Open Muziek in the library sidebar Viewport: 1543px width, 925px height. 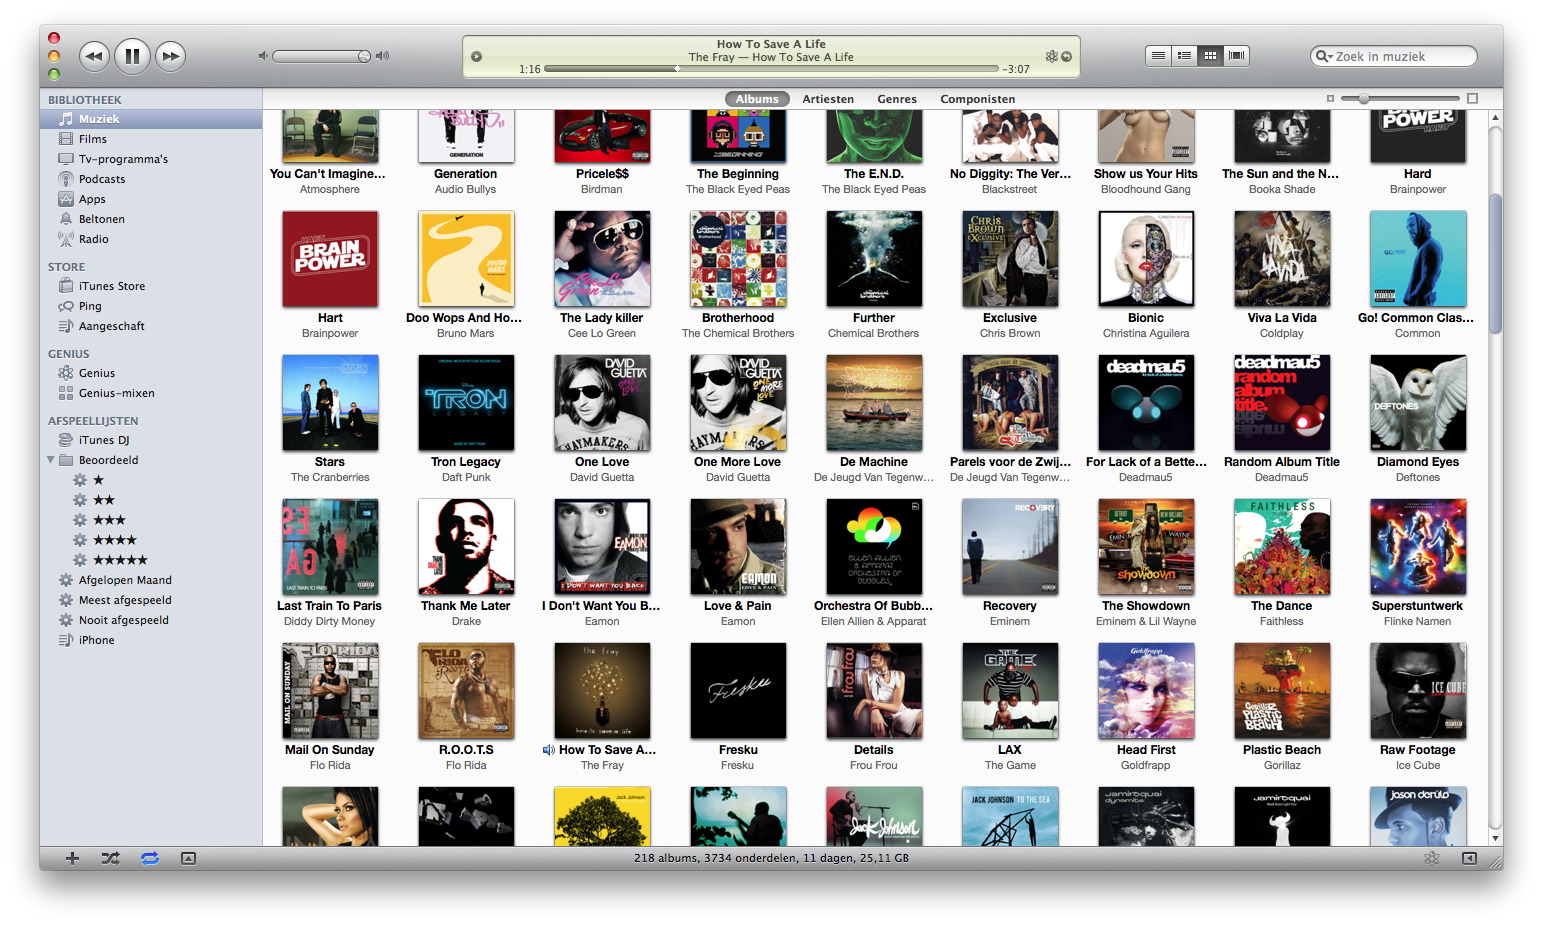coord(151,119)
